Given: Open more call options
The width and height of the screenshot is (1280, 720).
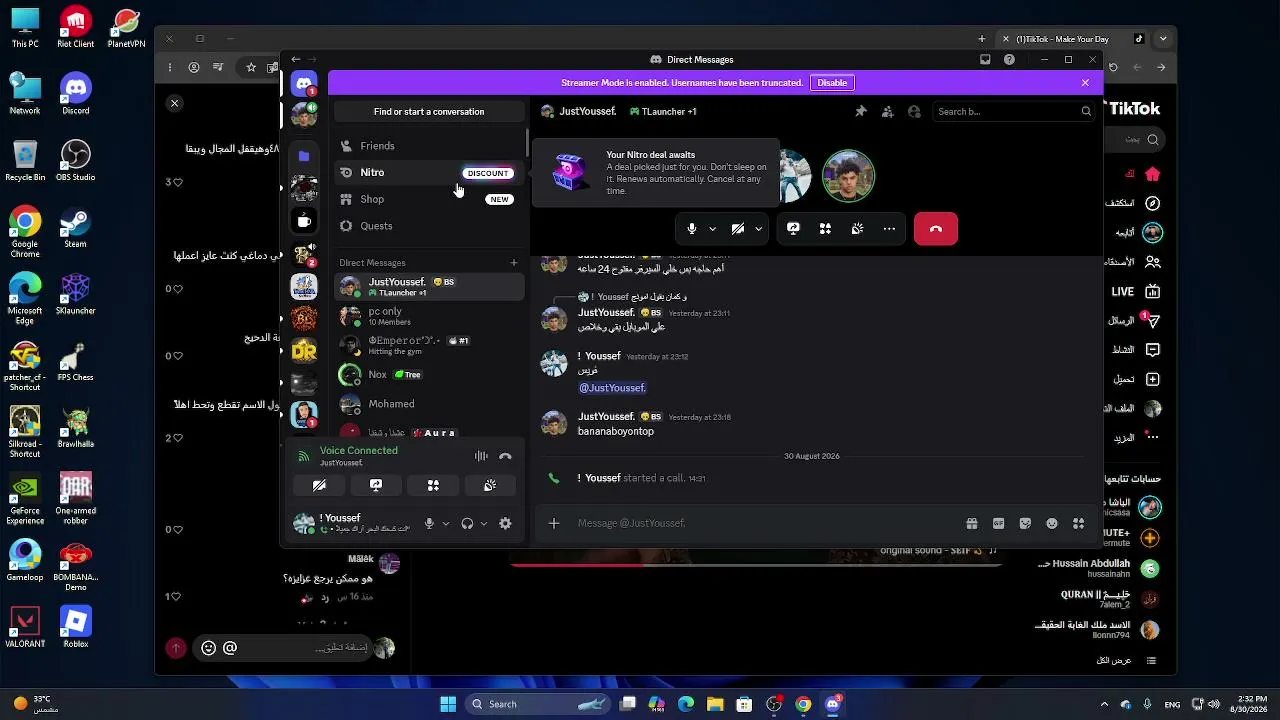Looking at the screenshot, I should [889, 229].
